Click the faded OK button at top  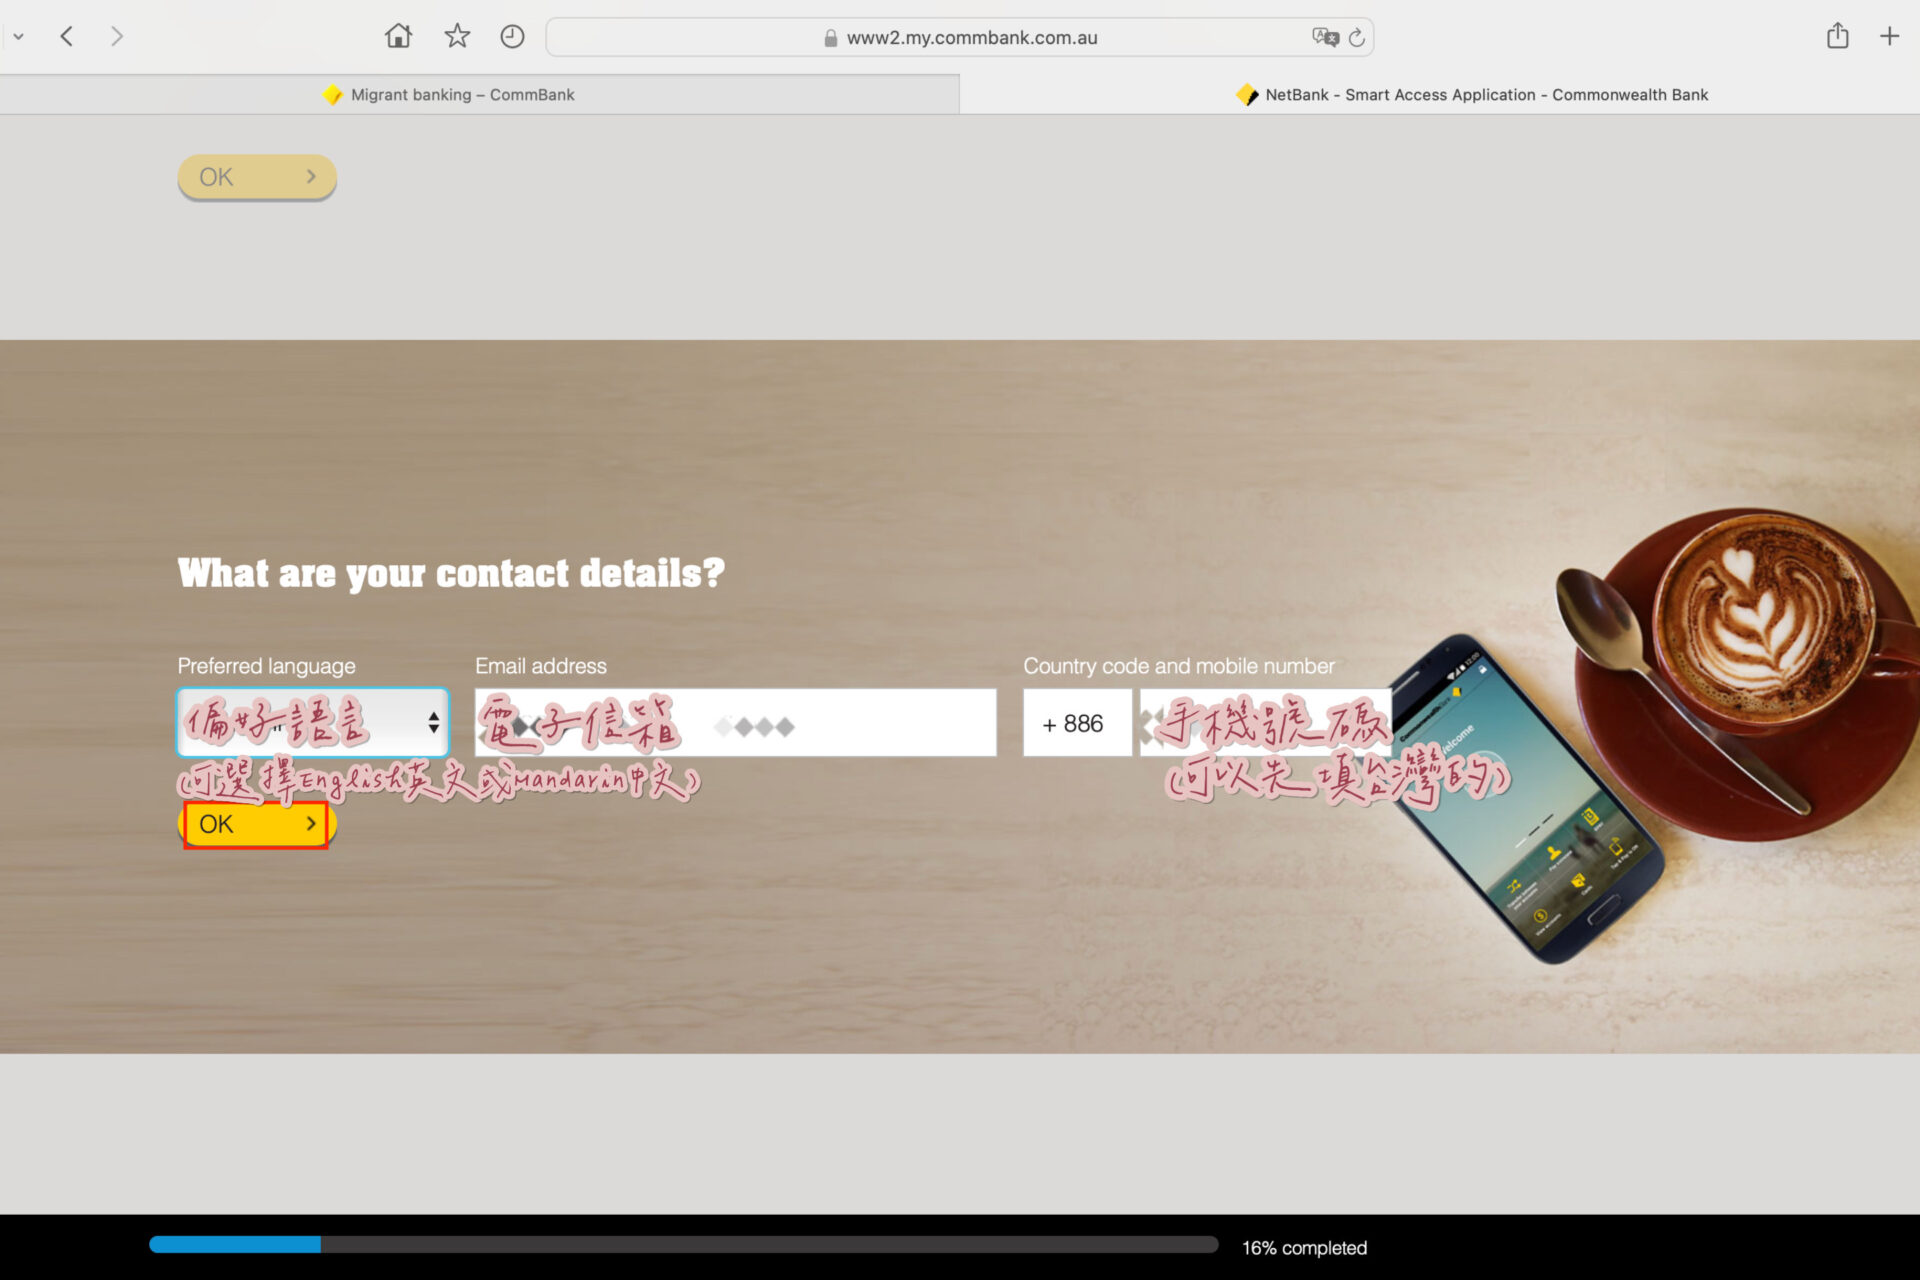pyautogui.click(x=257, y=177)
